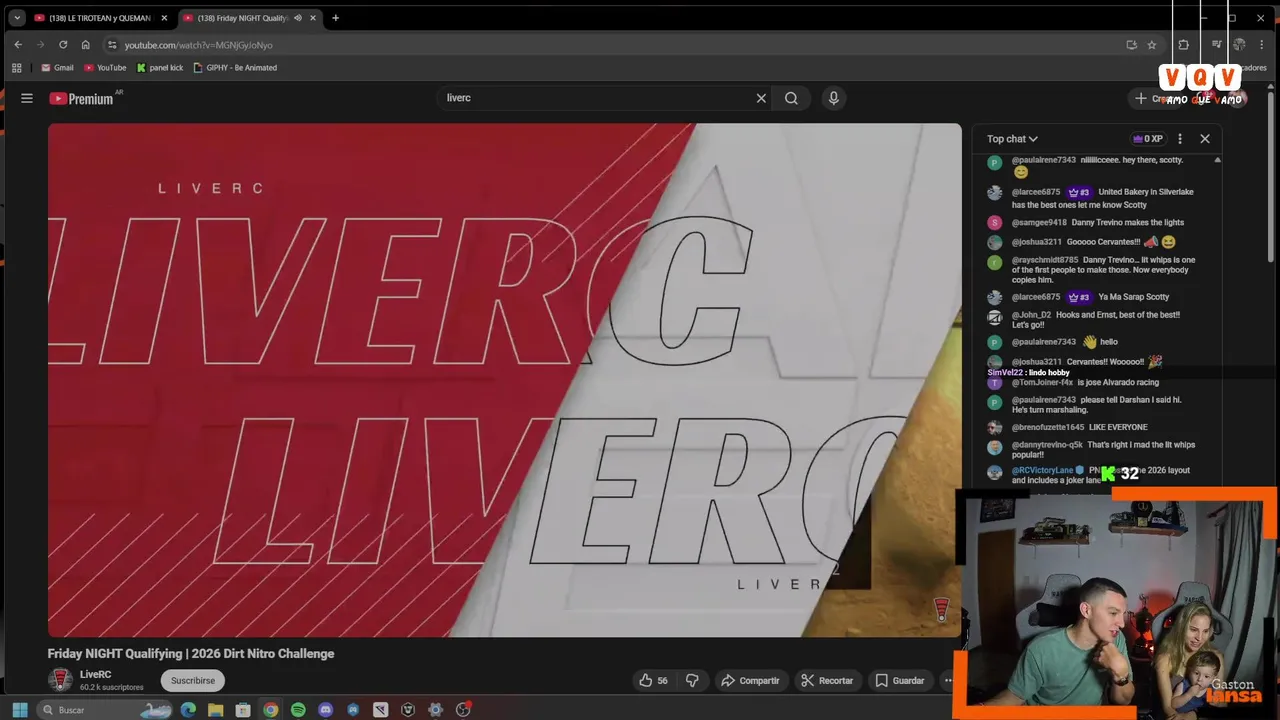Open the 'panel kick' bookmark
The height and width of the screenshot is (720, 1280).
tap(160, 68)
